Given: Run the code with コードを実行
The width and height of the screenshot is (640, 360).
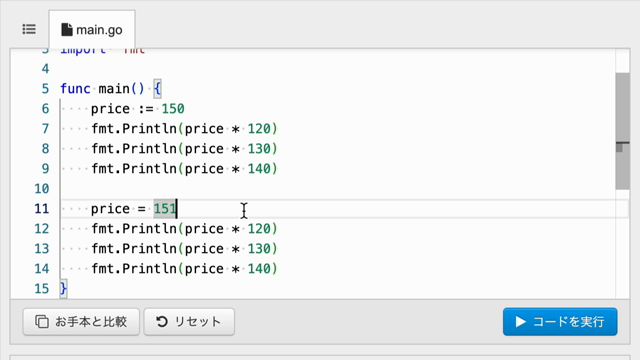Looking at the screenshot, I should (560, 322).
